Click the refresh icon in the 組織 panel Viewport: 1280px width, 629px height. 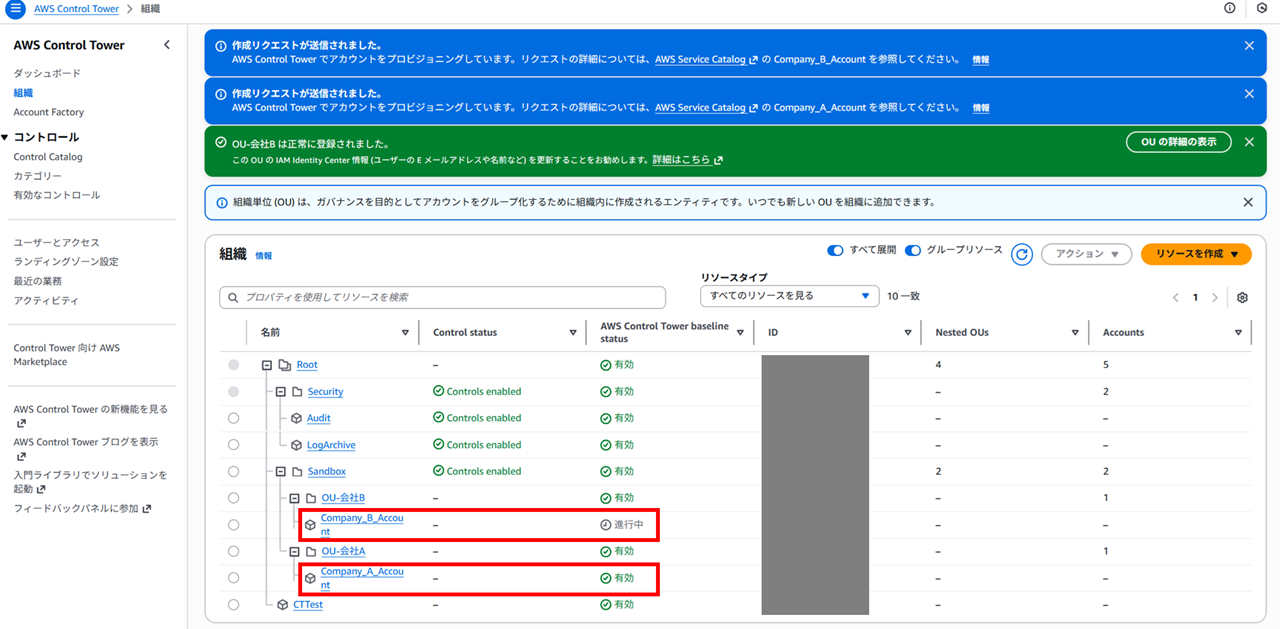click(x=1021, y=254)
